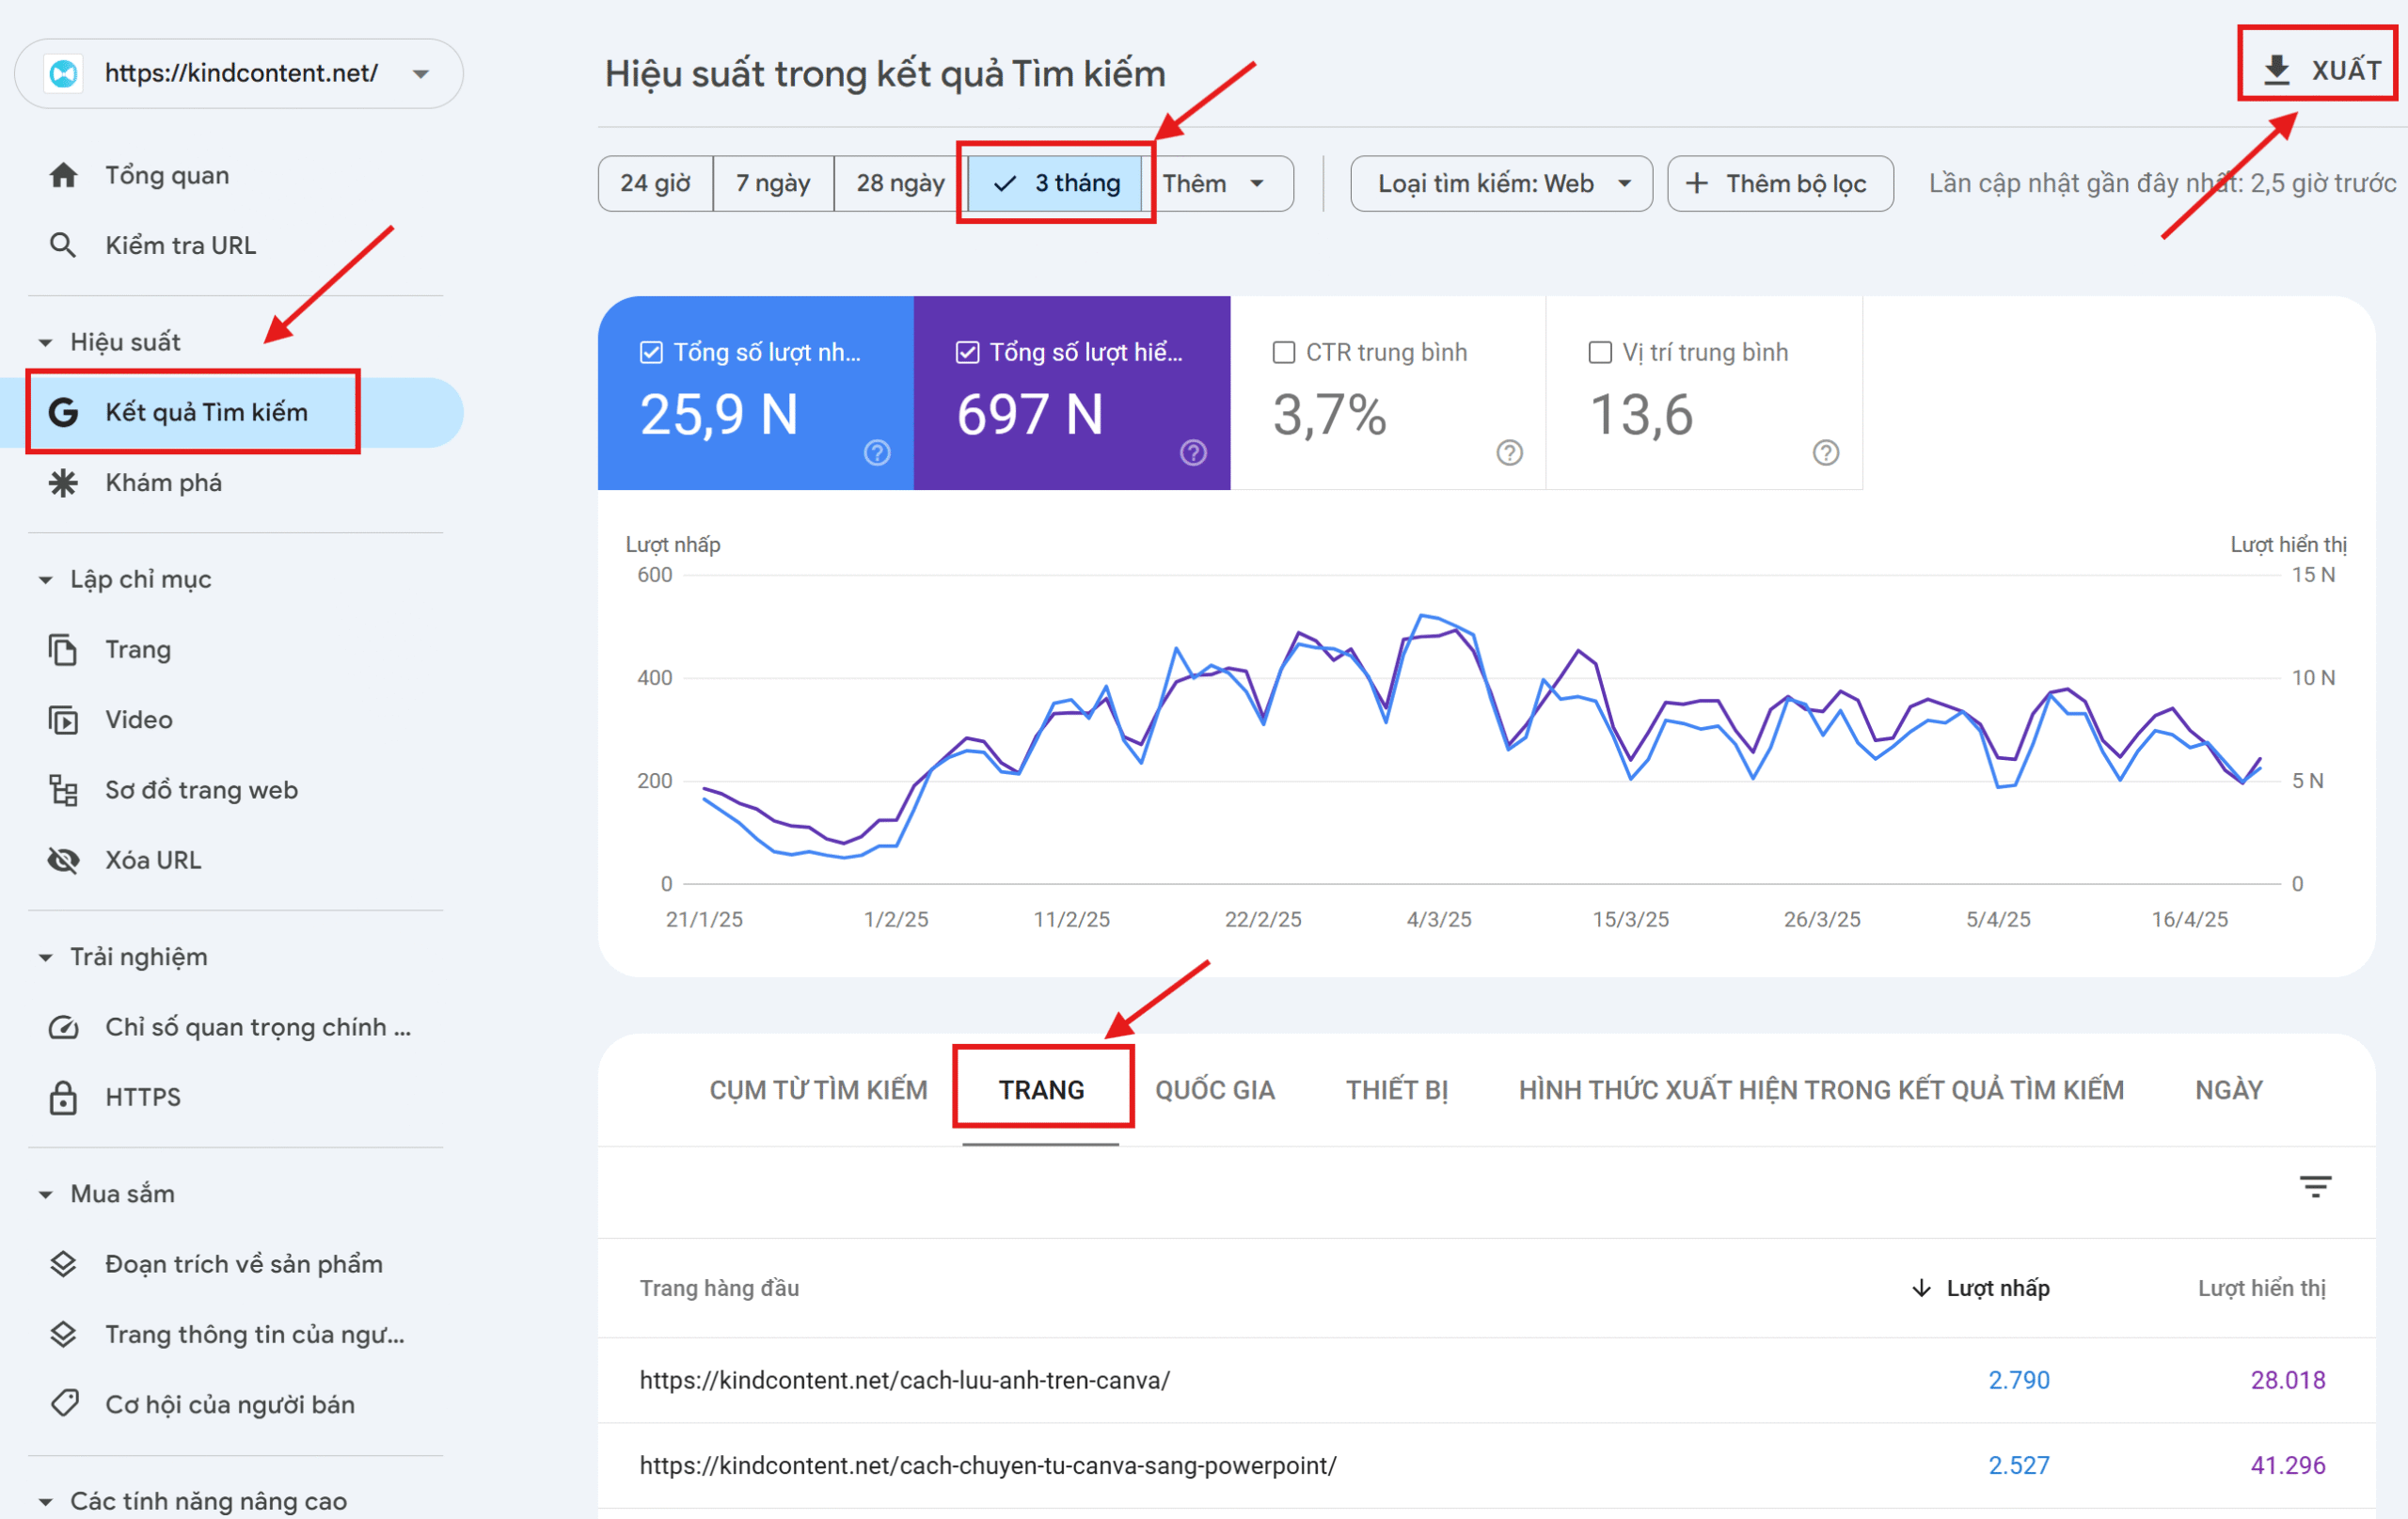Open Khám phá asterisk icon

pyautogui.click(x=63, y=483)
